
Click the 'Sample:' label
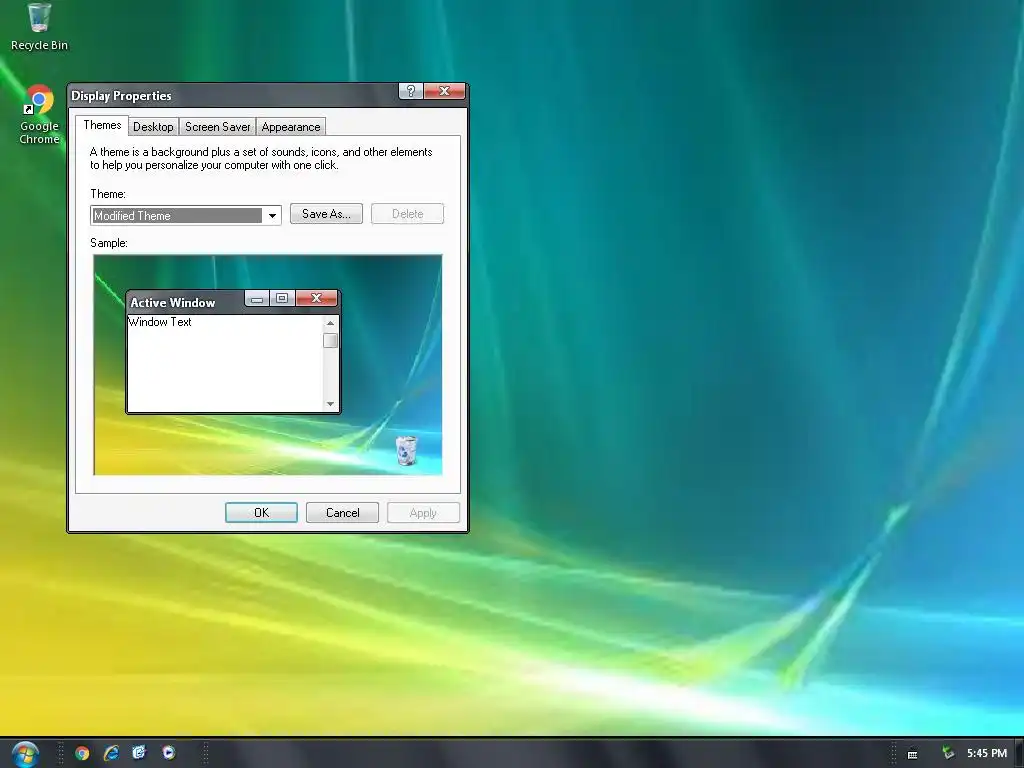point(109,243)
